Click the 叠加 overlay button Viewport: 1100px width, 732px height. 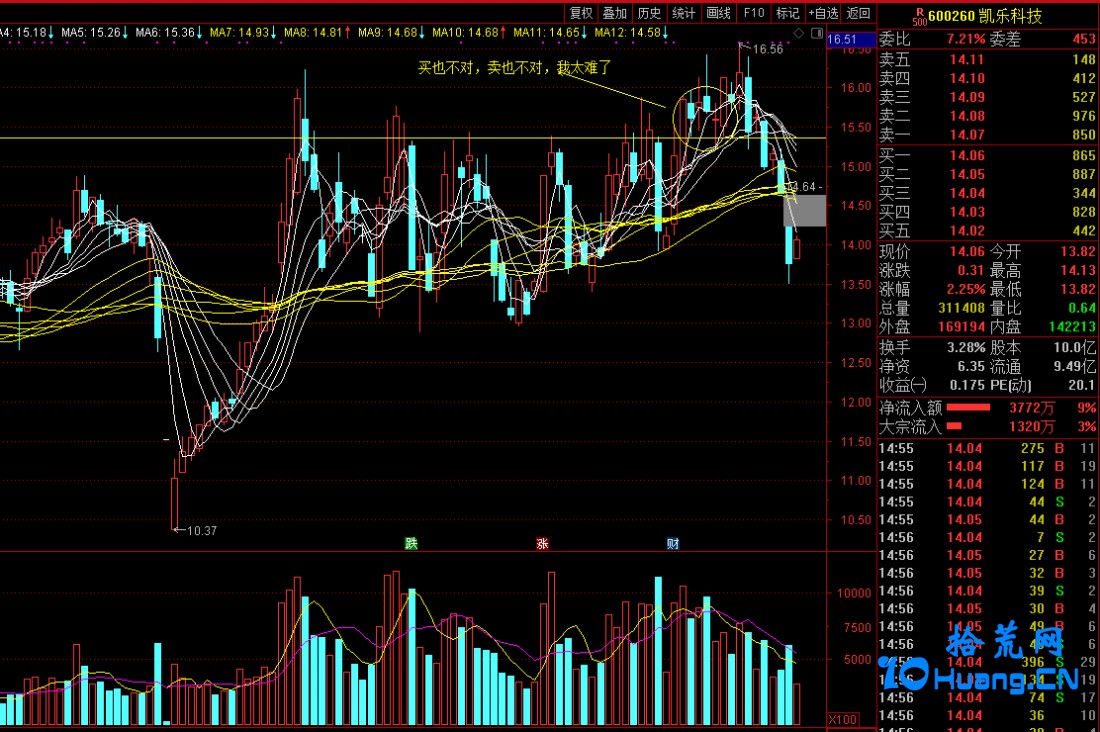coord(615,13)
